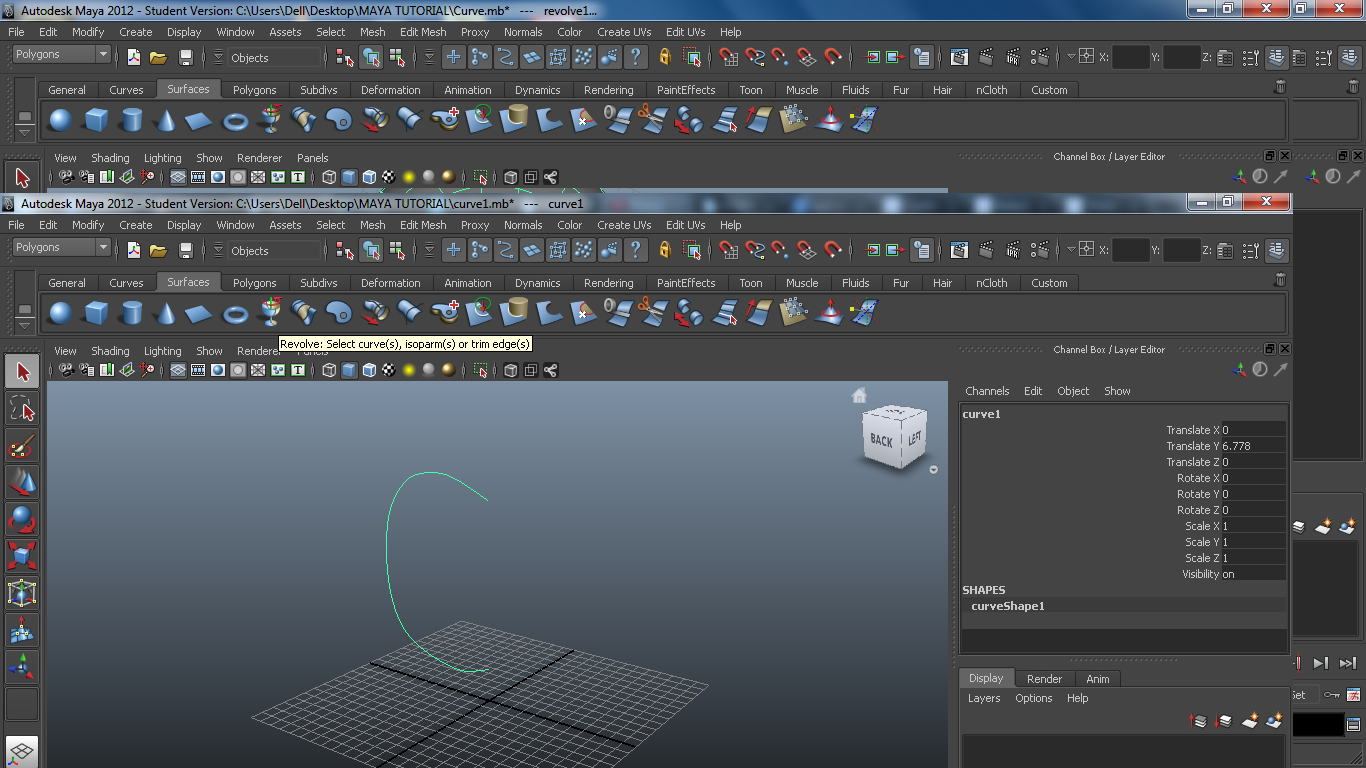The width and height of the screenshot is (1366, 768).
Task: Toggle wireframe display in curve1 viewport toolbar
Action: 329,370
